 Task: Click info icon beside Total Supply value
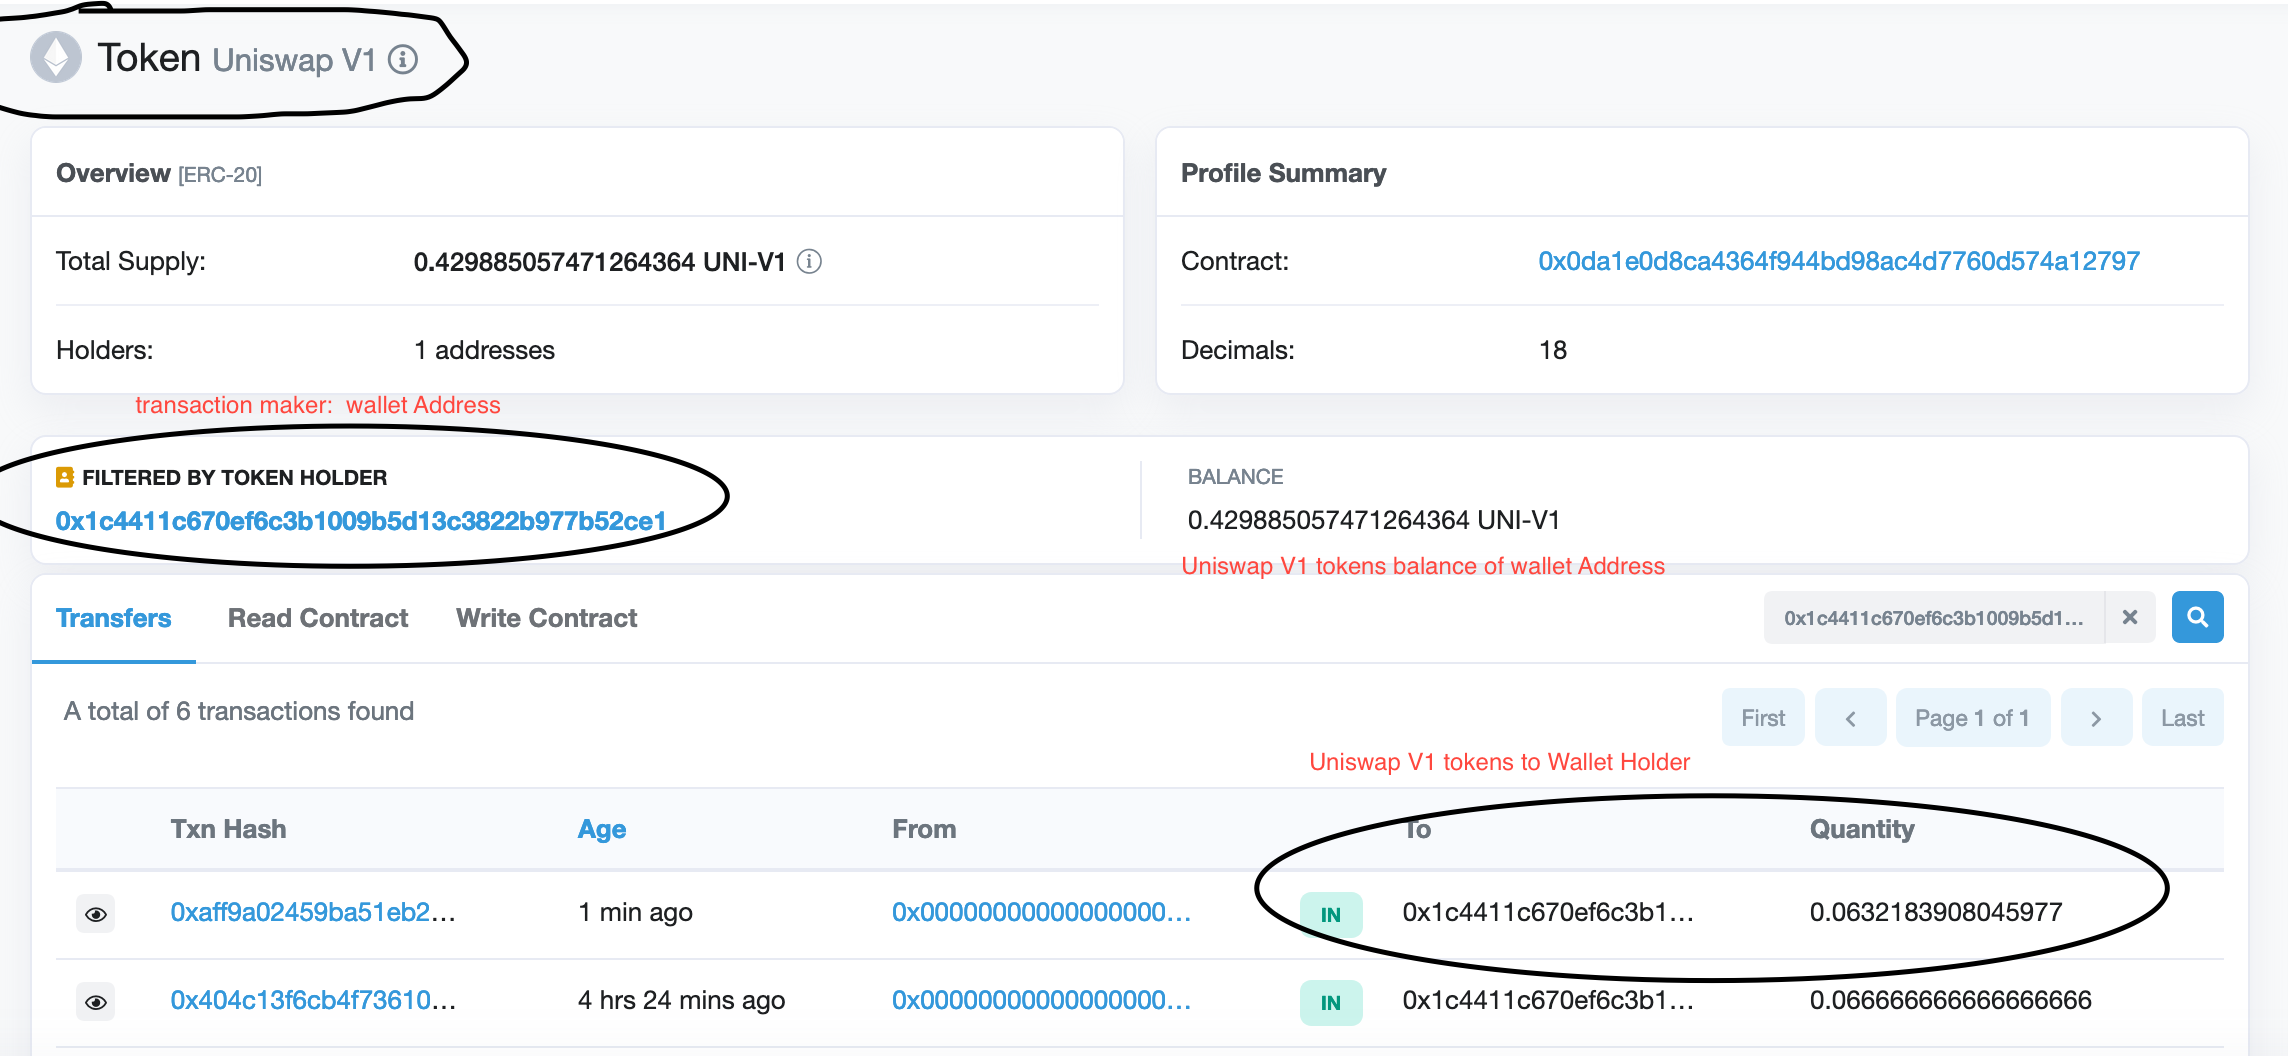click(x=809, y=261)
